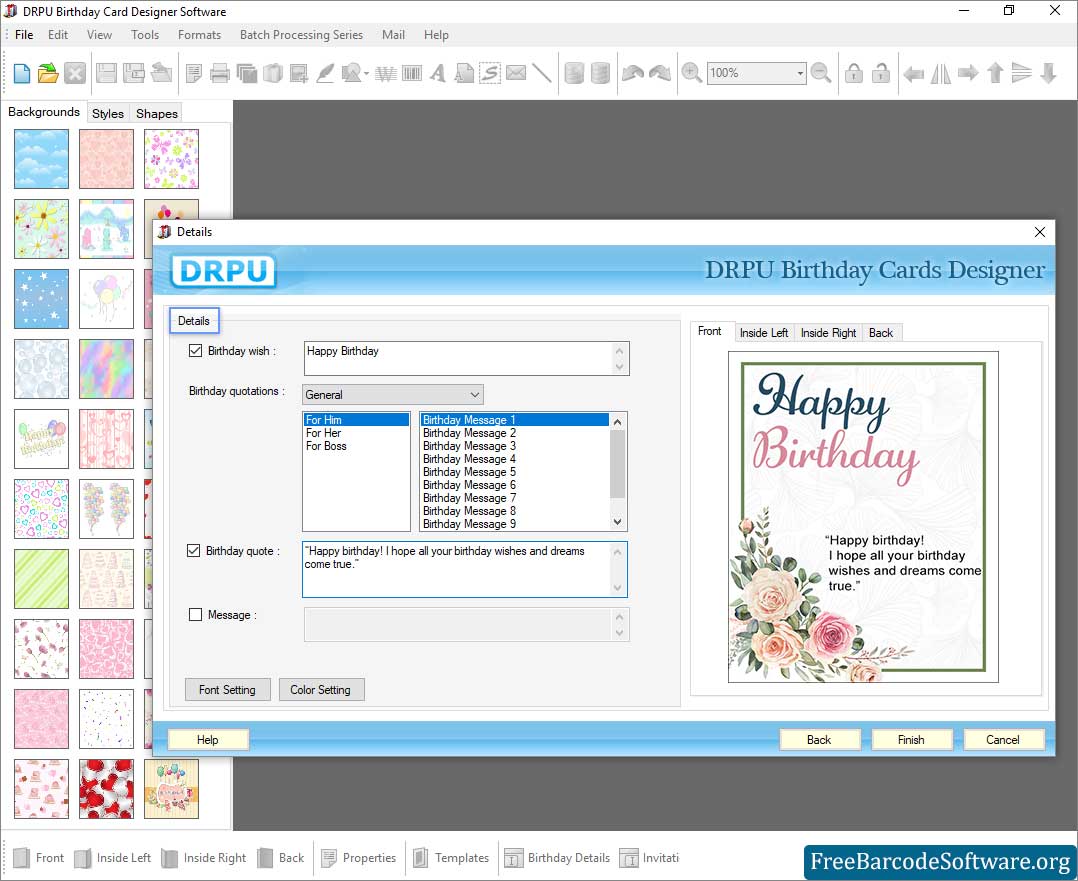
Task: Click the Print toolbar icon
Action: 219,73
